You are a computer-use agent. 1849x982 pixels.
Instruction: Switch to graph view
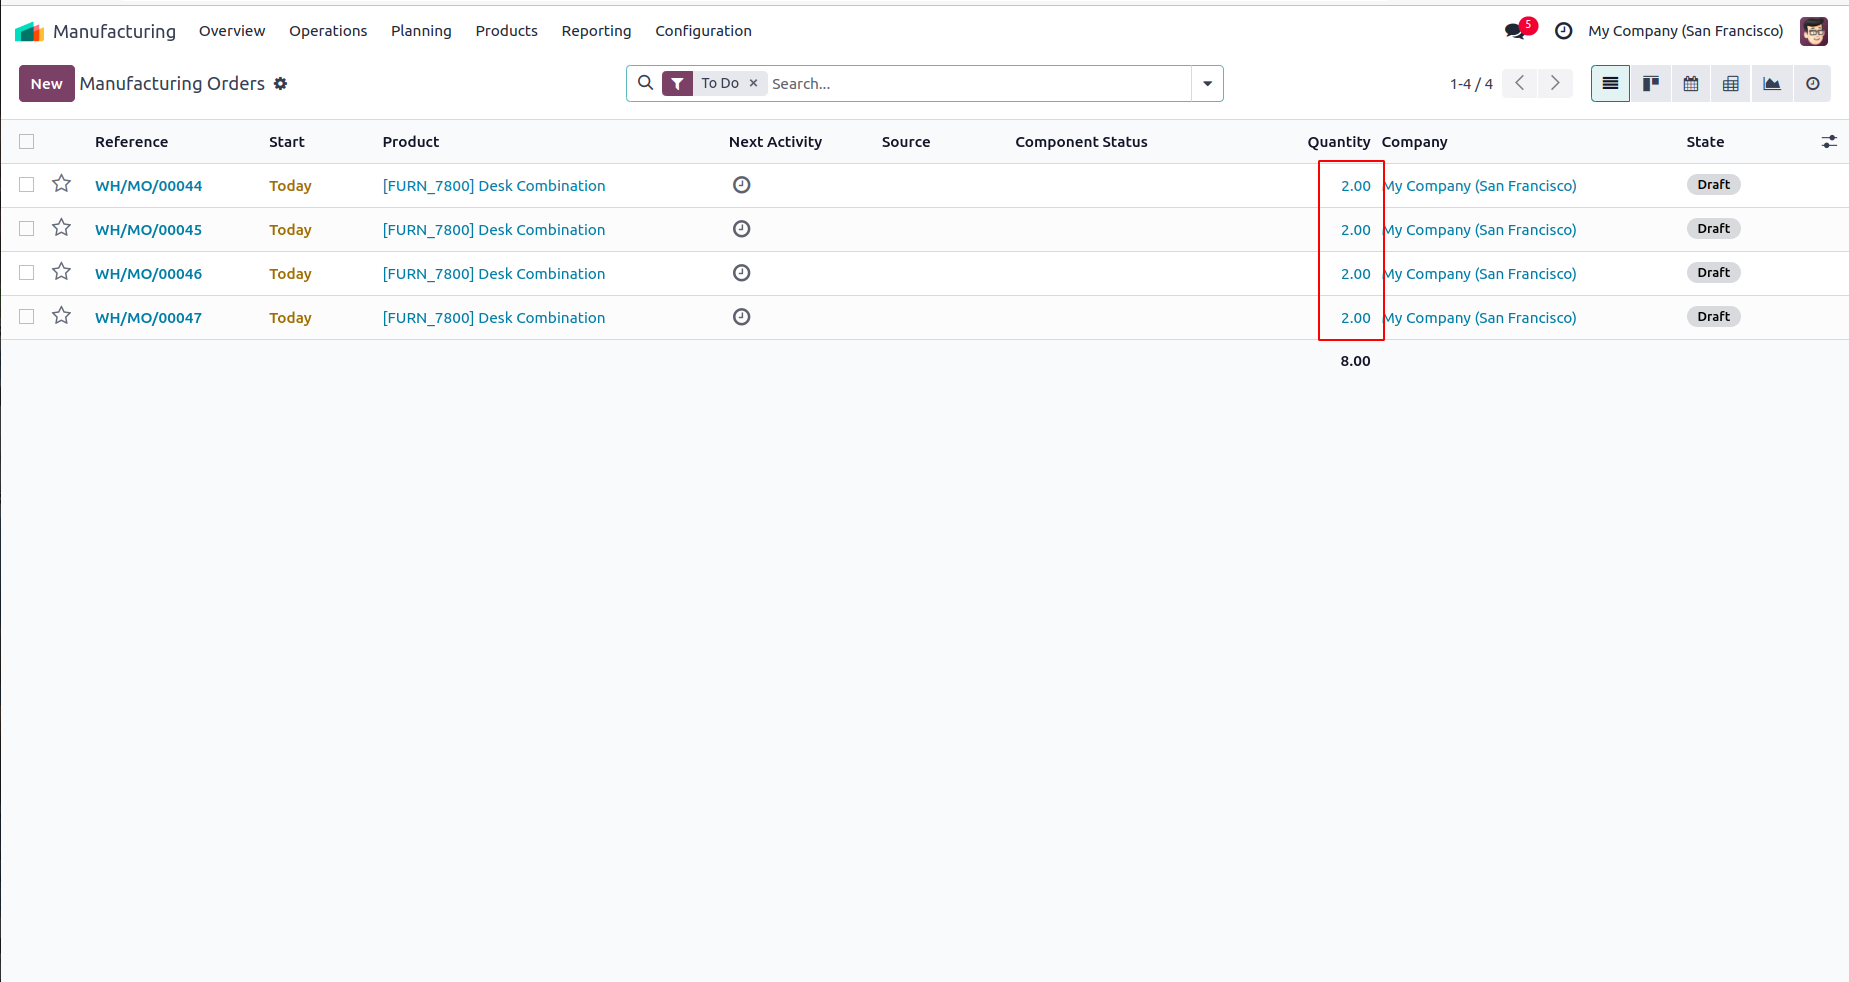click(x=1772, y=84)
